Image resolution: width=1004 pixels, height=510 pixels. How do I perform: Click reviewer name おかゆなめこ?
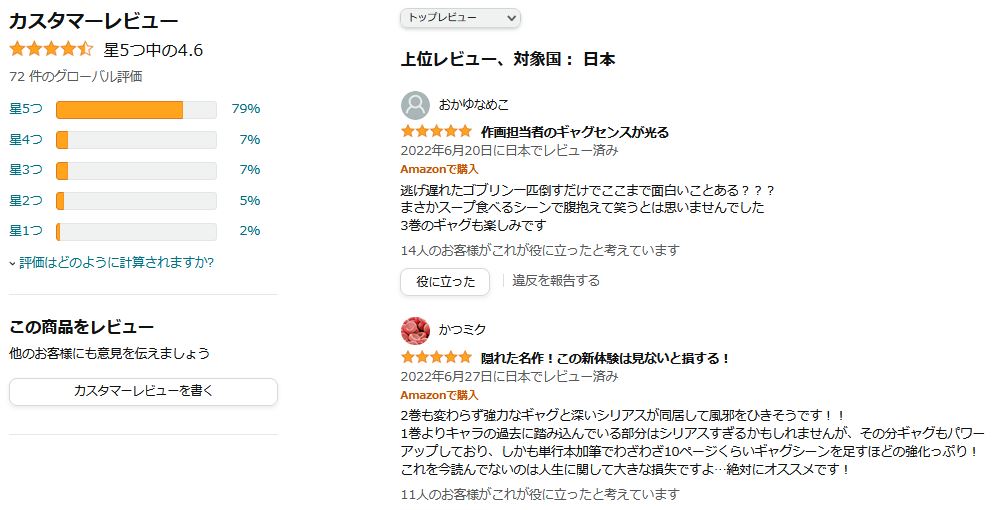click(474, 104)
